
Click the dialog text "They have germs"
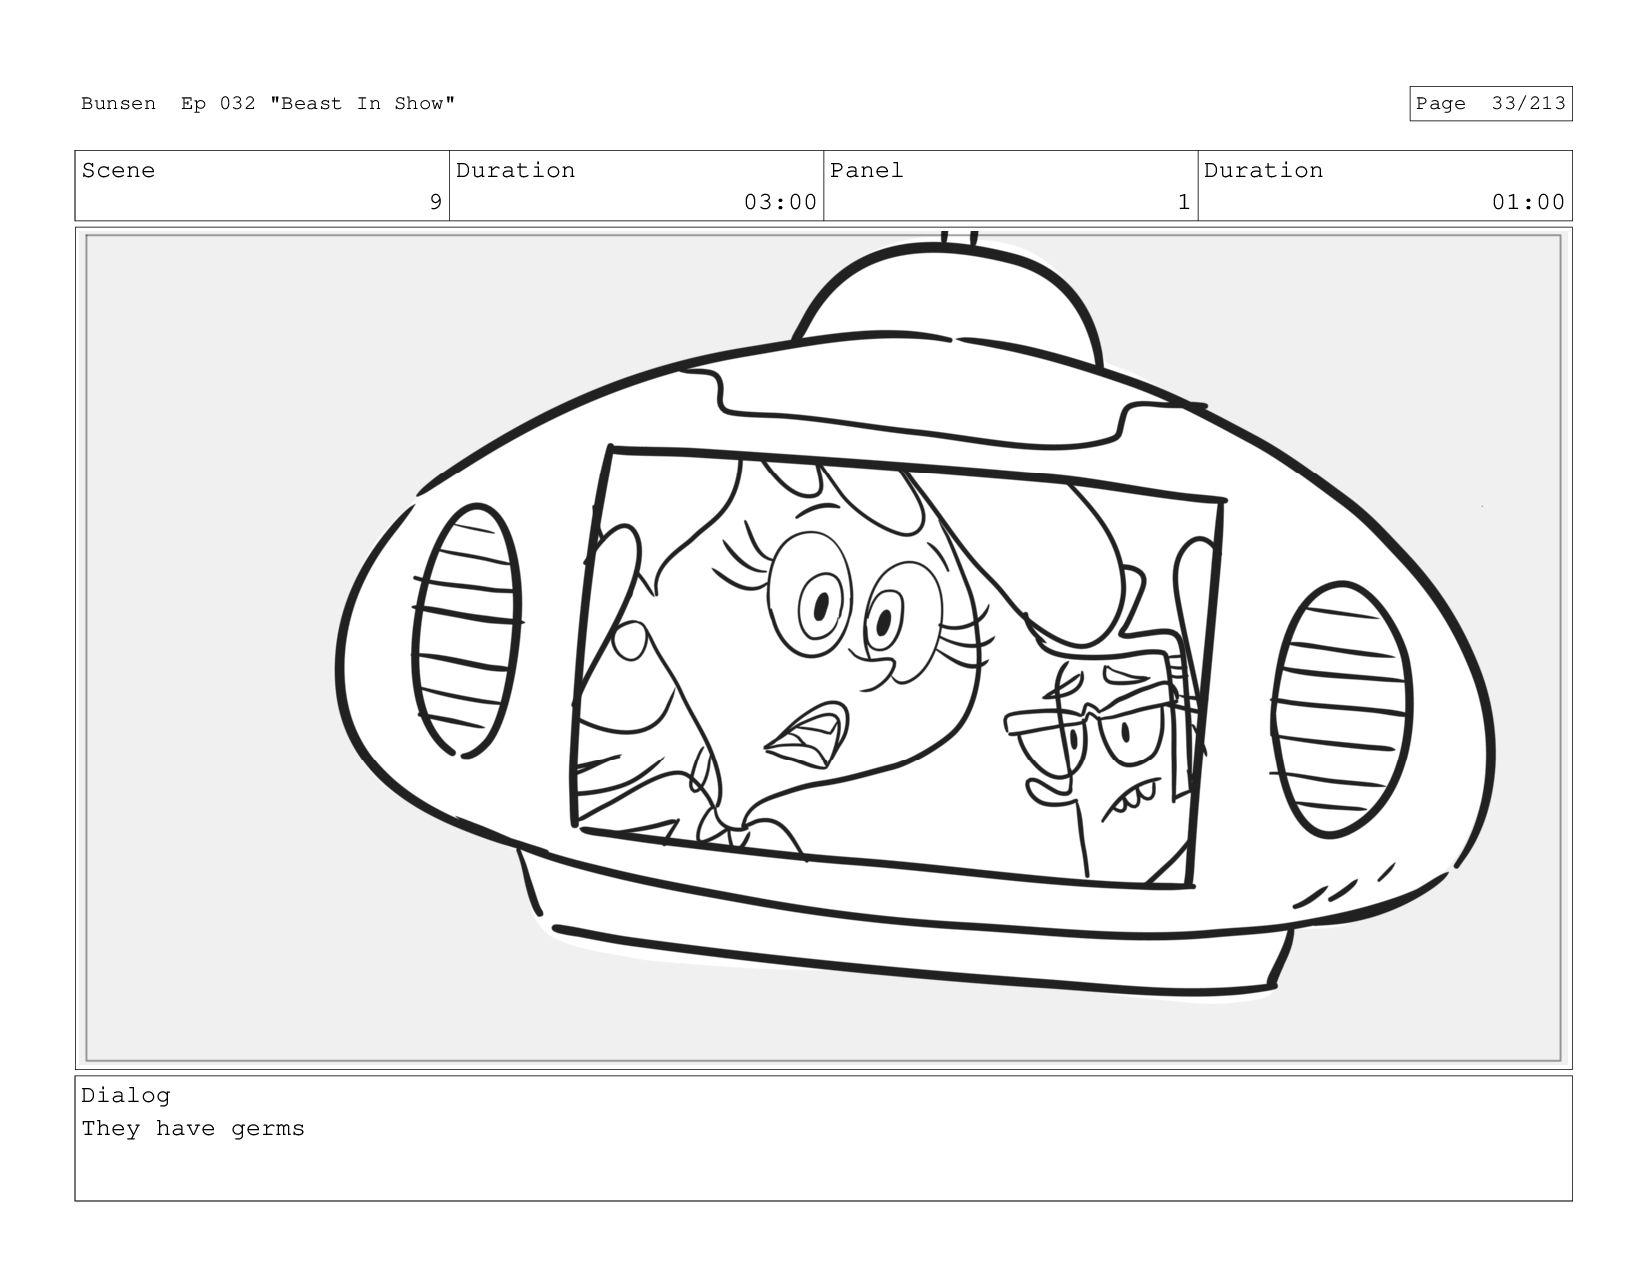193,1129
